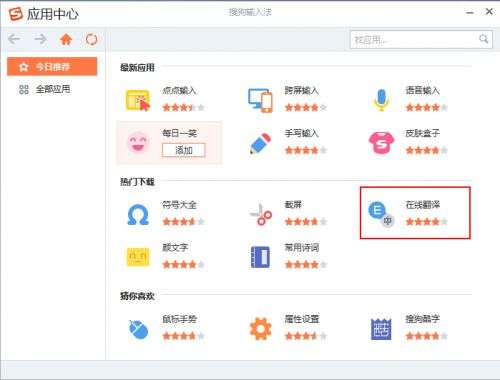Open the 皮肤盒子 shirt icon
The image size is (500, 380).
coord(381,143)
